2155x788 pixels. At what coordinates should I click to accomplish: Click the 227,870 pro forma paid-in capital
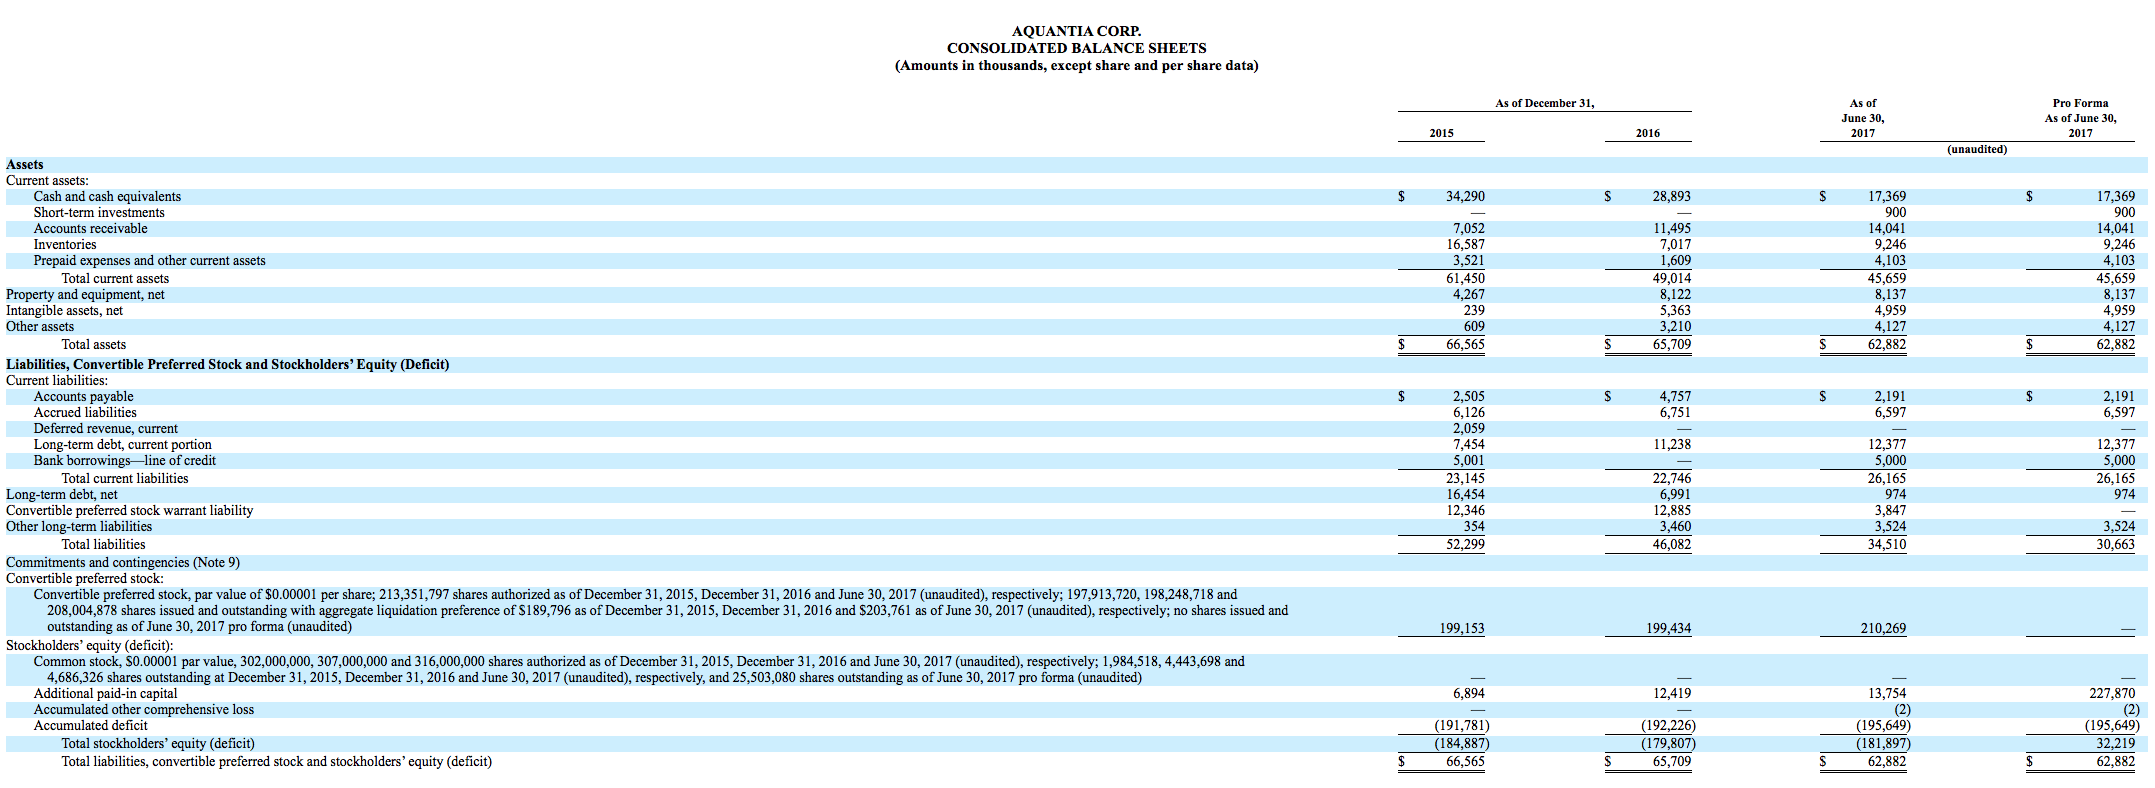coord(2112,694)
